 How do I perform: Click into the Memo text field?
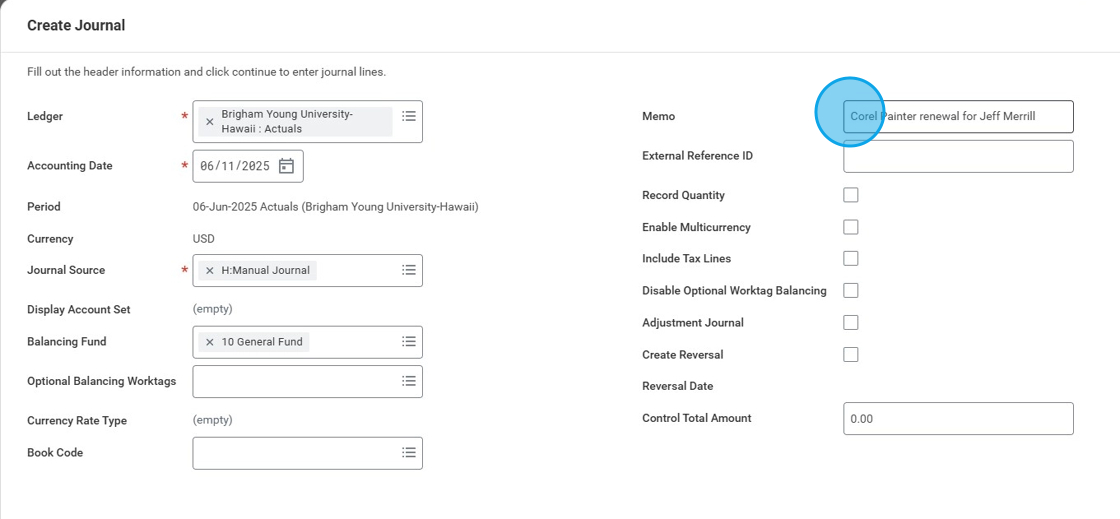point(958,116)
